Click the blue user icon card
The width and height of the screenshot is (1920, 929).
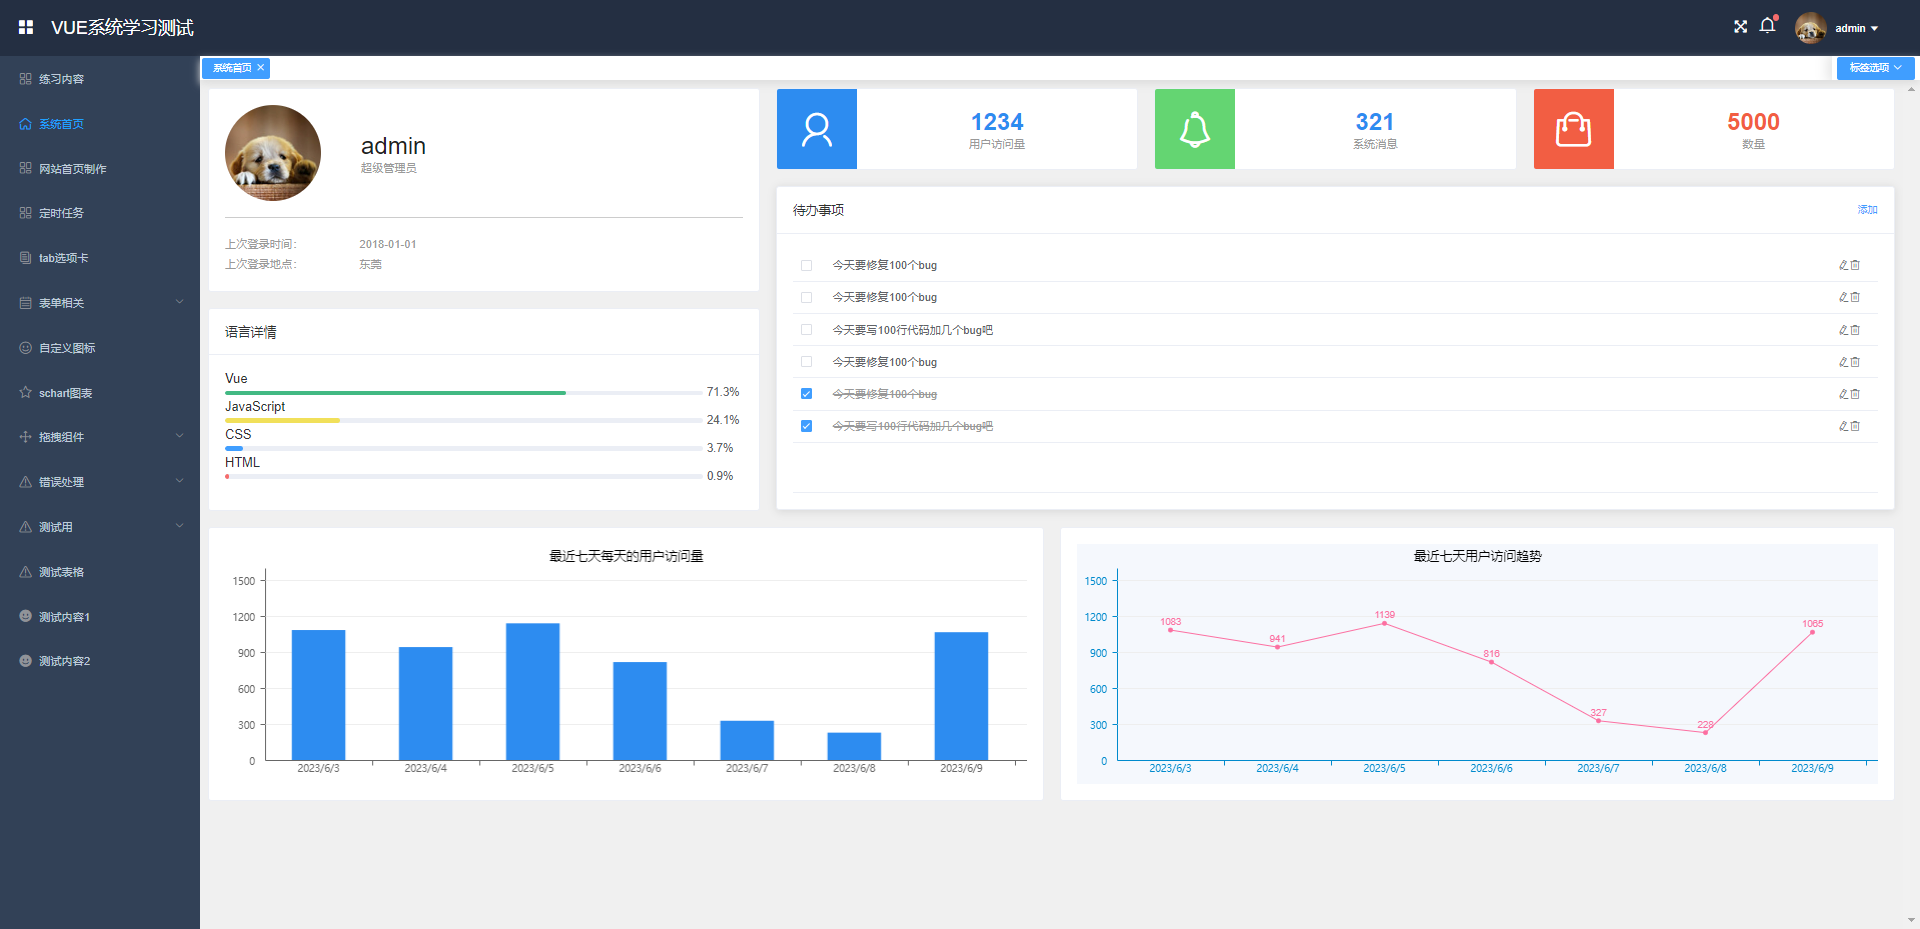817,129
